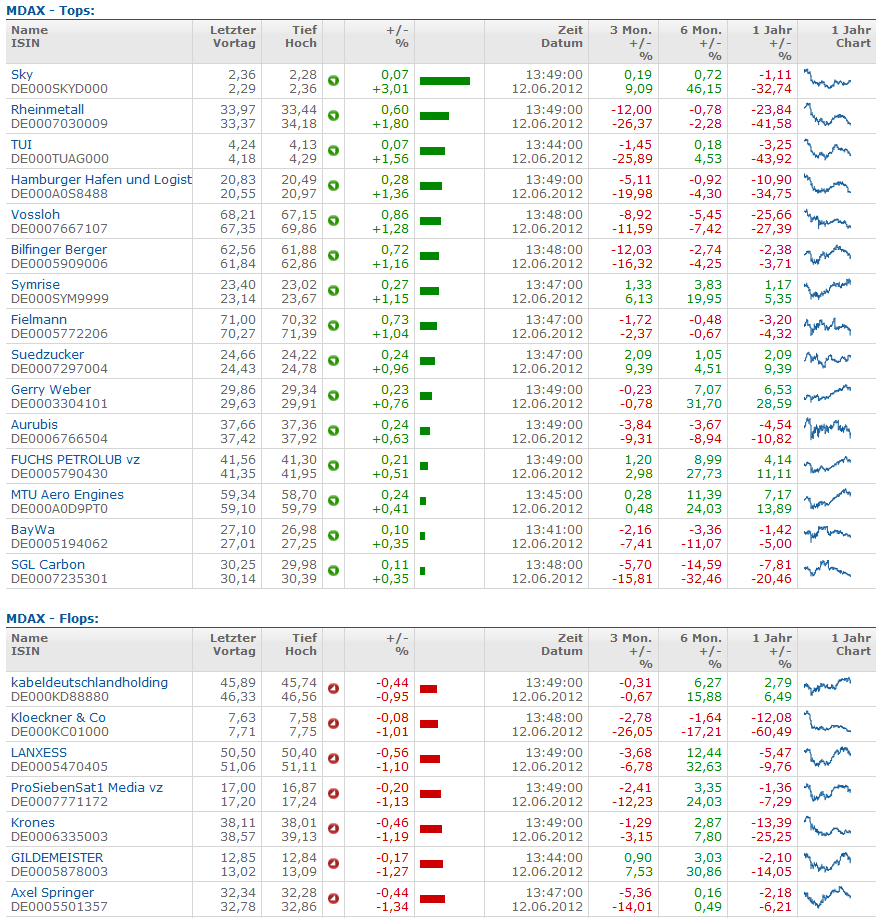Screen dimensions: 880x918
Task: Click the red down-arrow icon in the GILDEMEISTER row
Action: pos(333,864)
